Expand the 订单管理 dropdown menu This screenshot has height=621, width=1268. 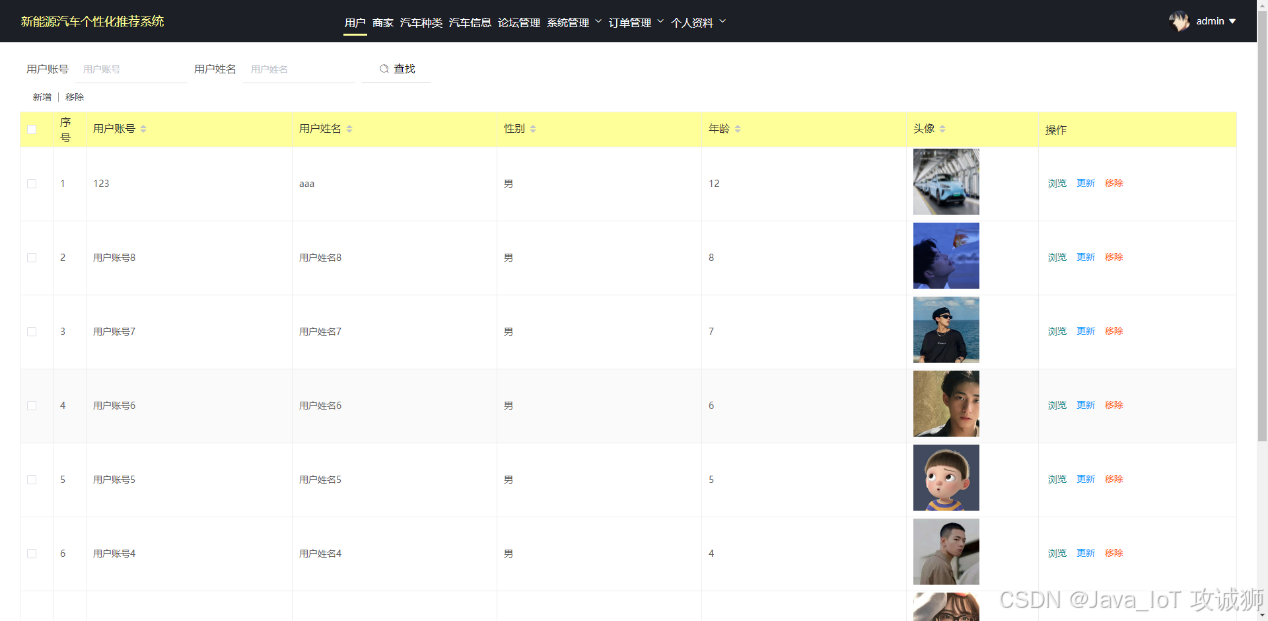tap(636, 22)
